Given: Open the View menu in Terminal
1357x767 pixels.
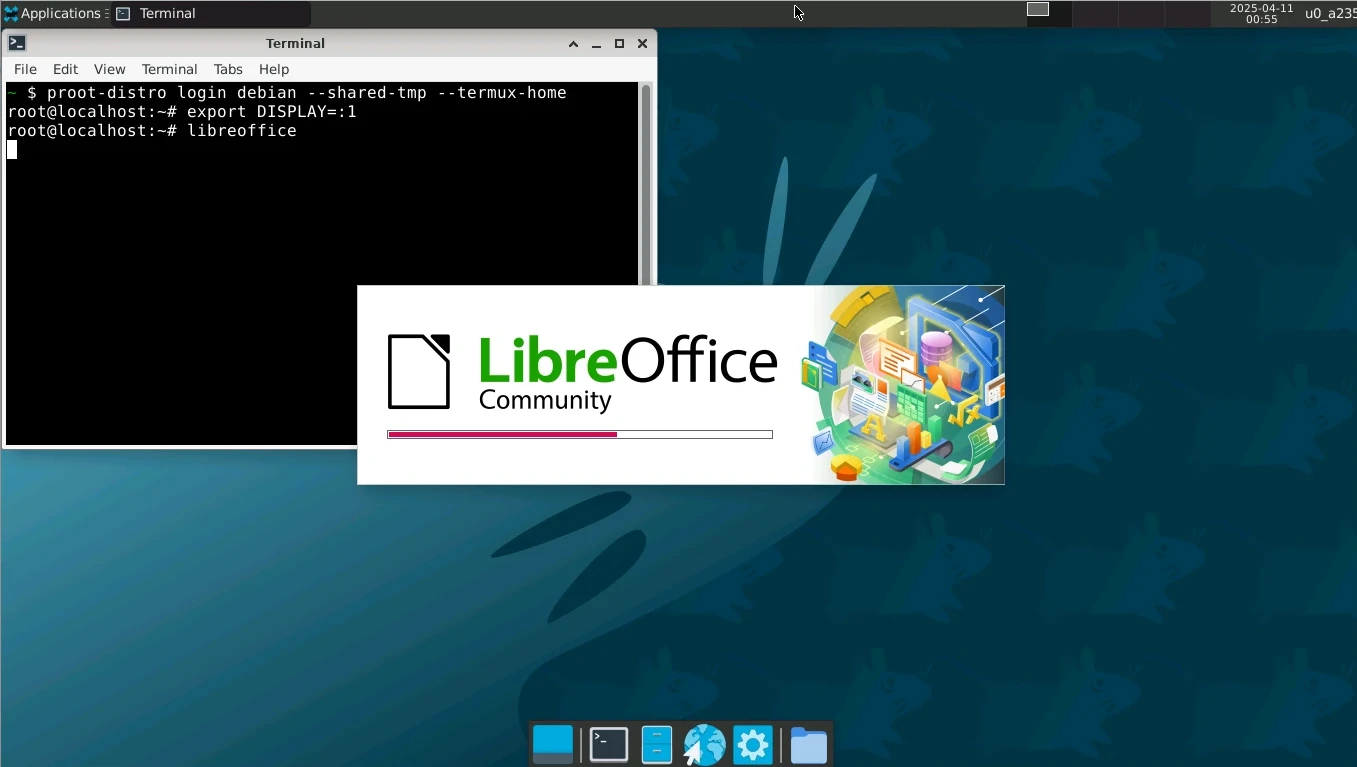Looking at the screenshot, I should coord(109,69).
